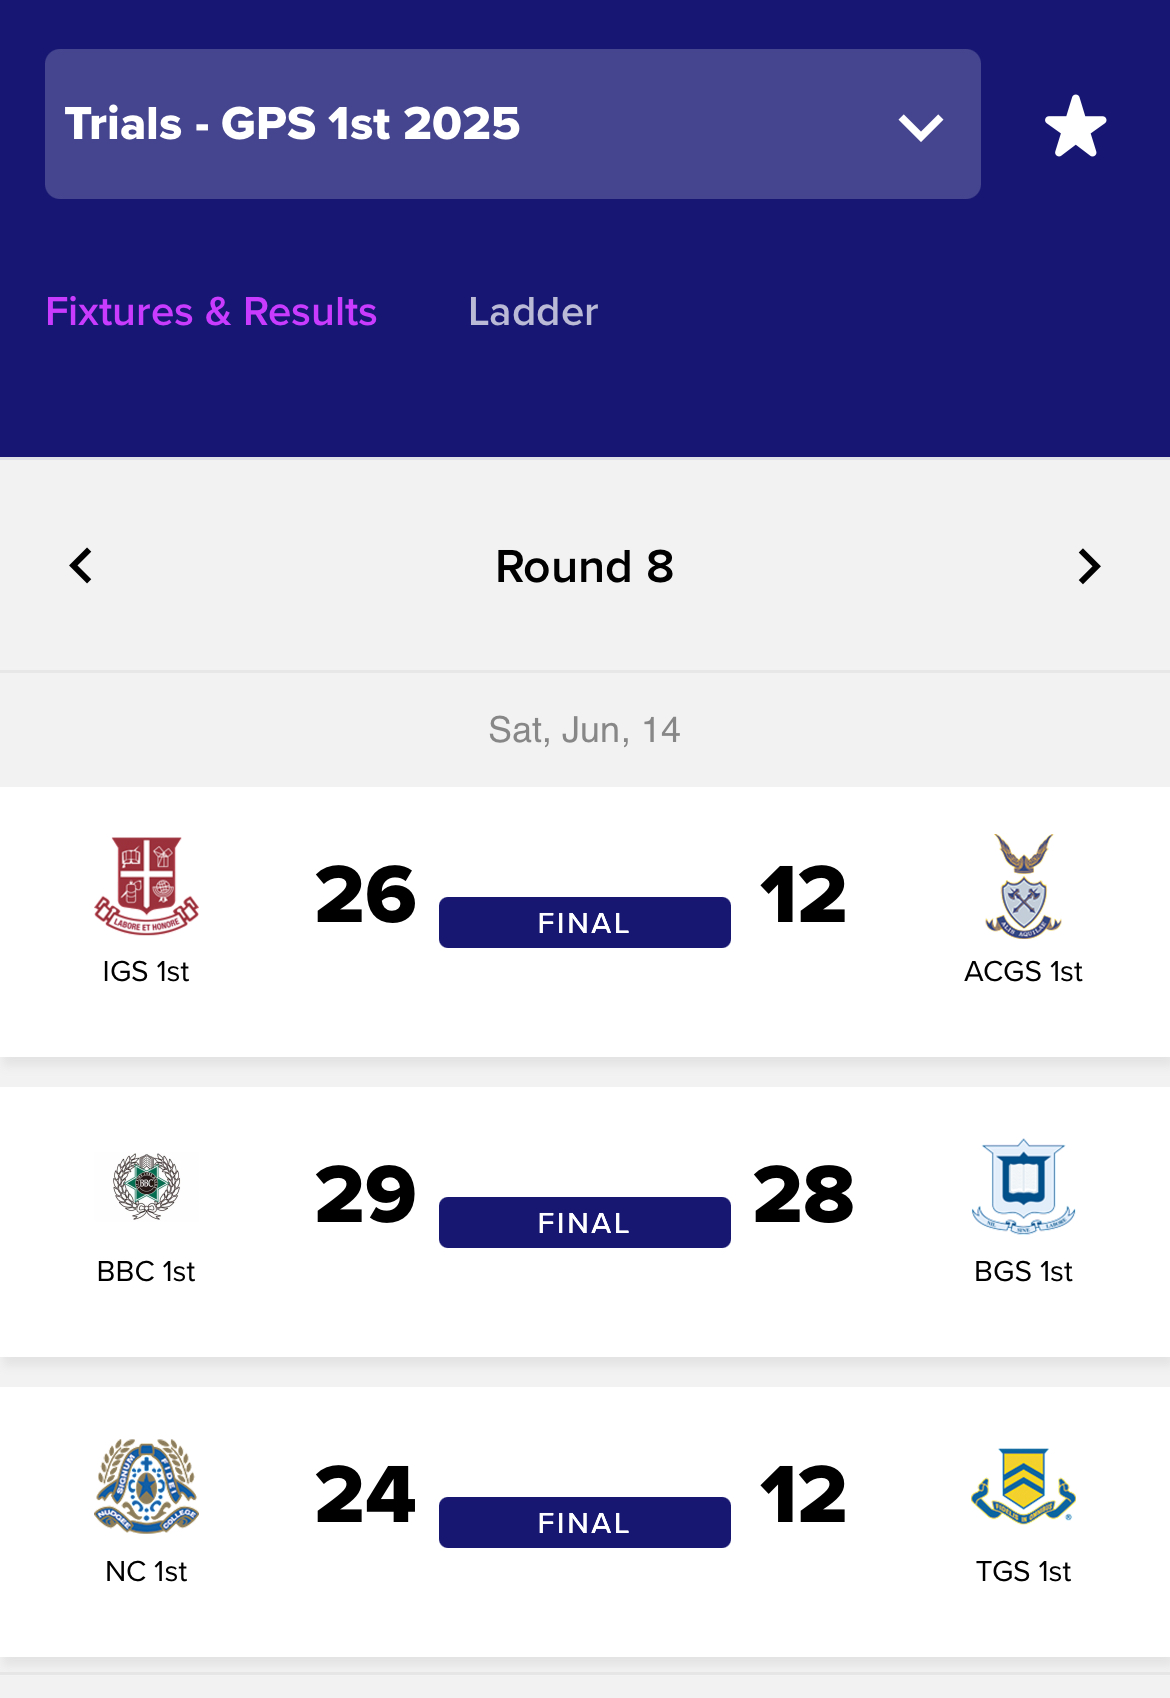Switch to the Ladder tab
Viewport: 1170px width, 1698px height.
coord(533,312)
